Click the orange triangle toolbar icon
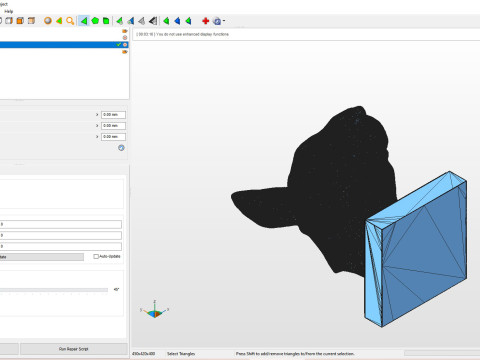Viewport: 480px width, 360px height. click(x=59, y=21)
